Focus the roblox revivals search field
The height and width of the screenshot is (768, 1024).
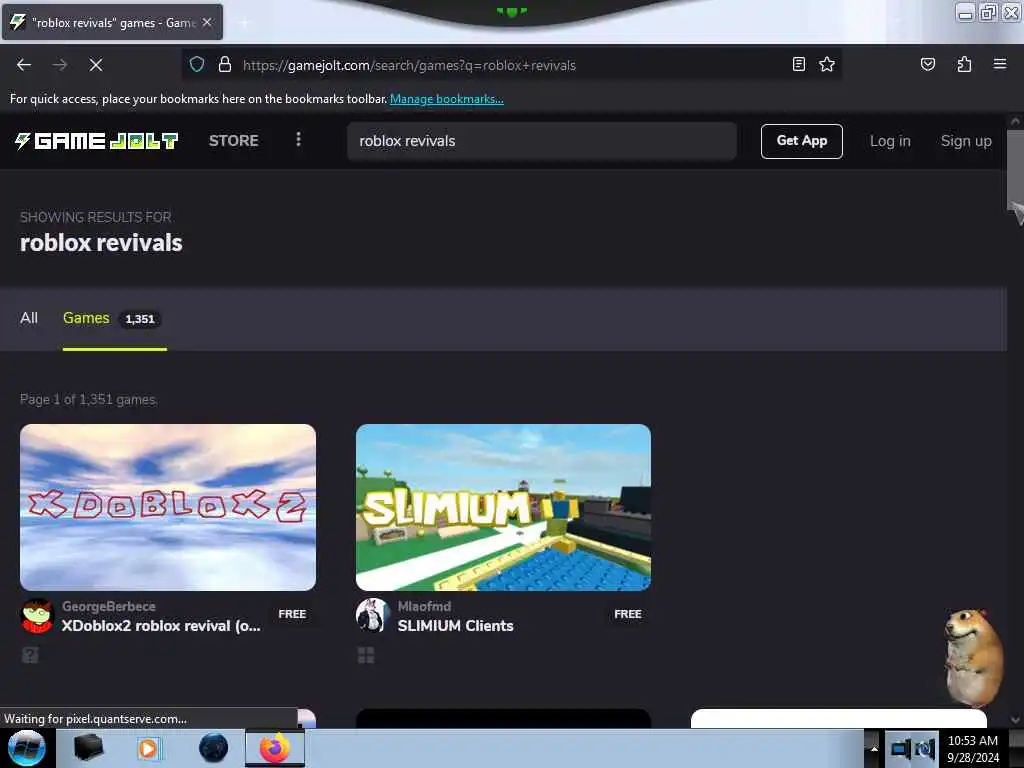tap(541, 140)
